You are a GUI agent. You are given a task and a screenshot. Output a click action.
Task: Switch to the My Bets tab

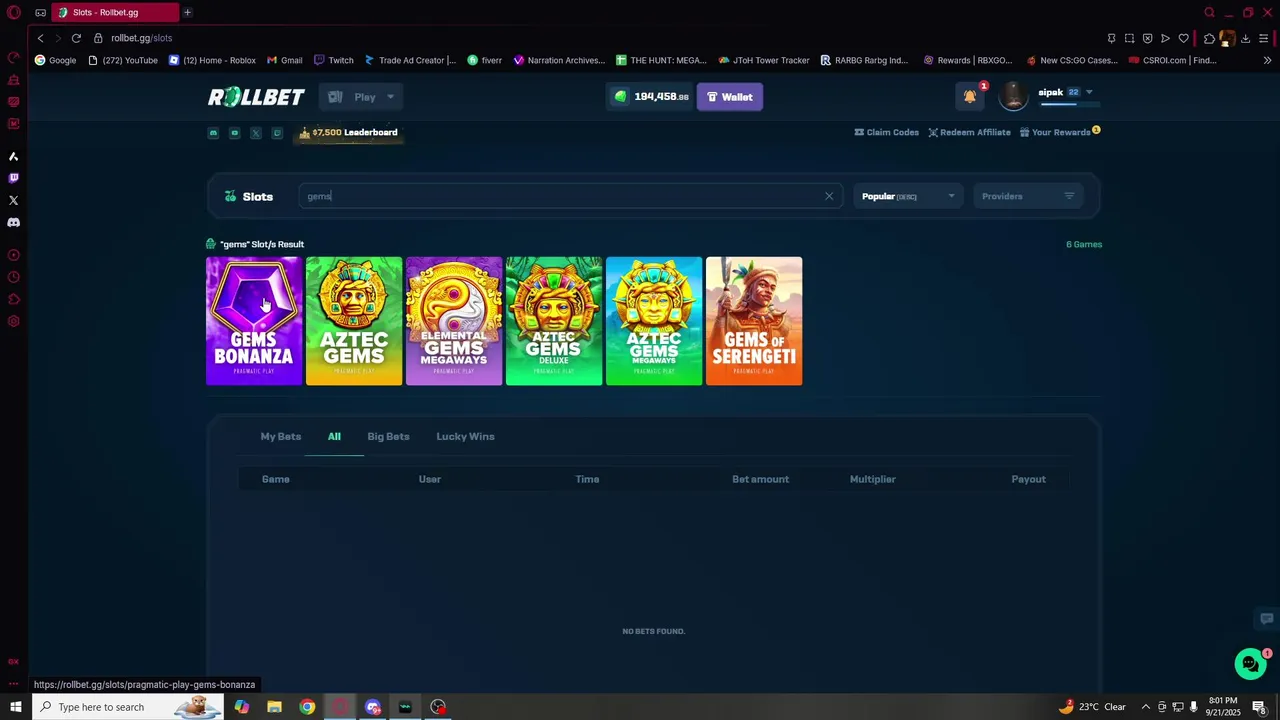coord(281,436)
